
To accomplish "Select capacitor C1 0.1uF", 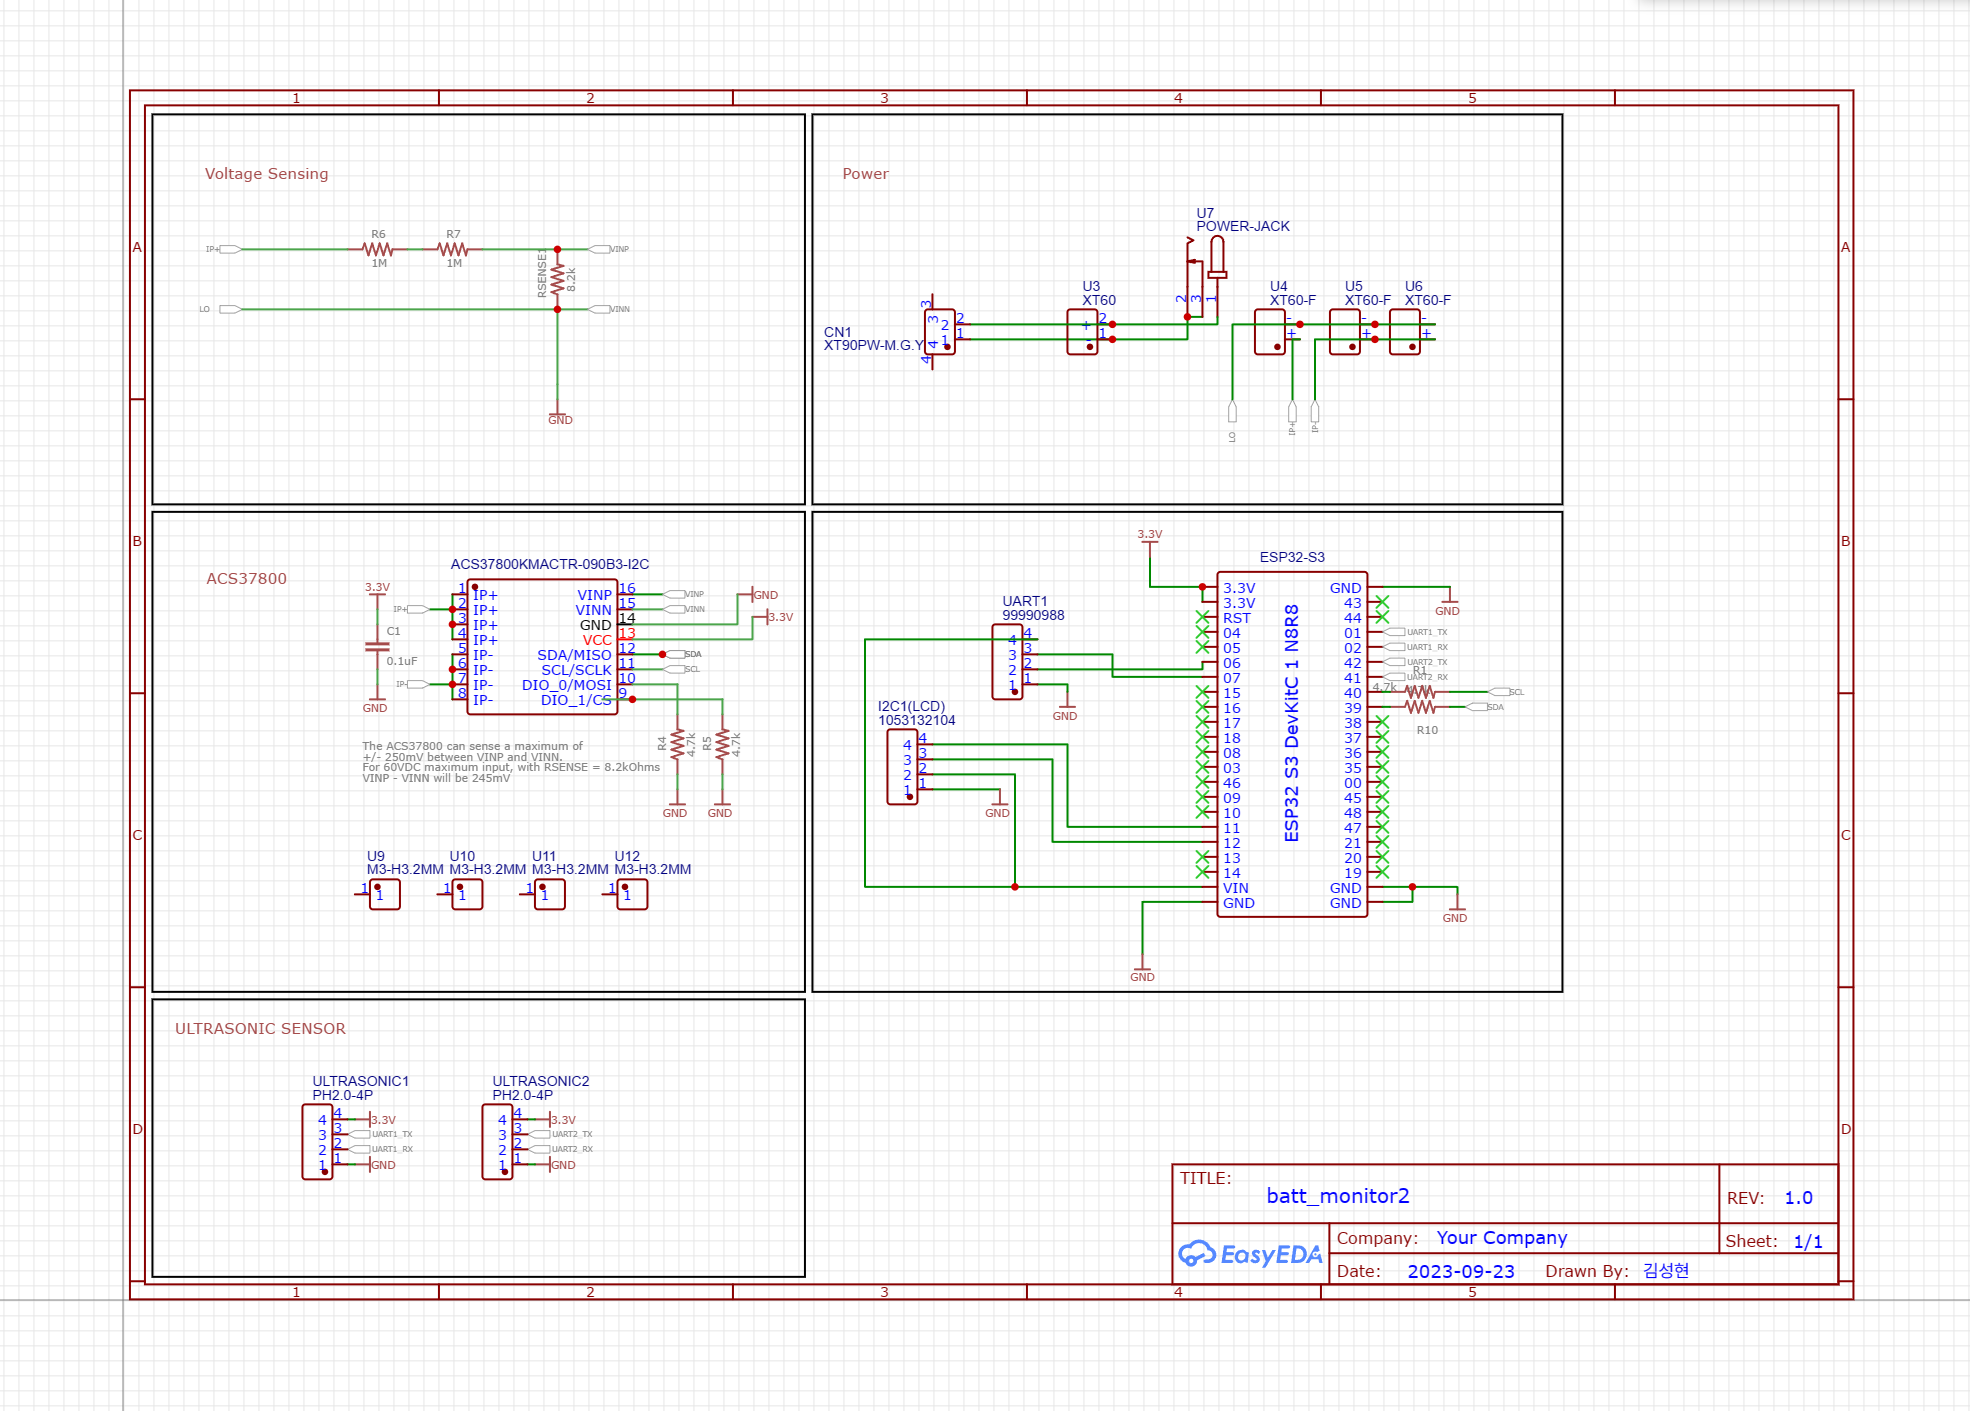I will (x=377, y=646).
